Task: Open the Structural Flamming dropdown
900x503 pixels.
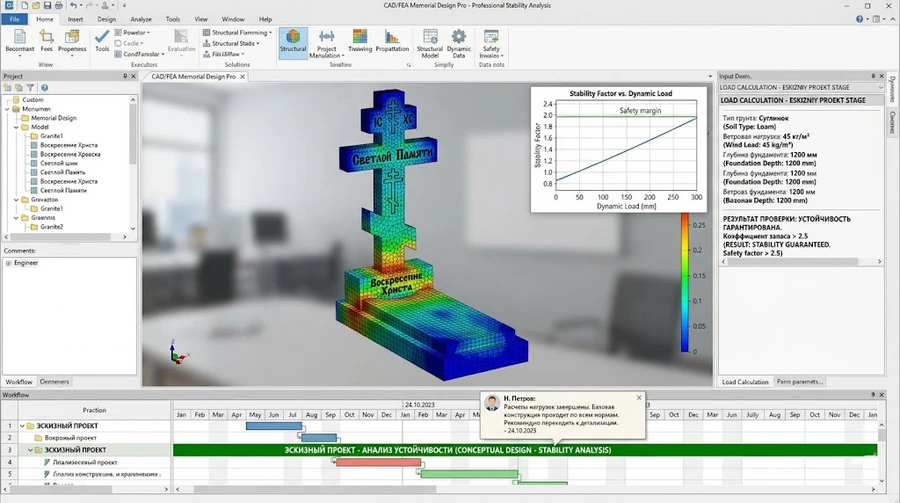Action: pos(238,33)
